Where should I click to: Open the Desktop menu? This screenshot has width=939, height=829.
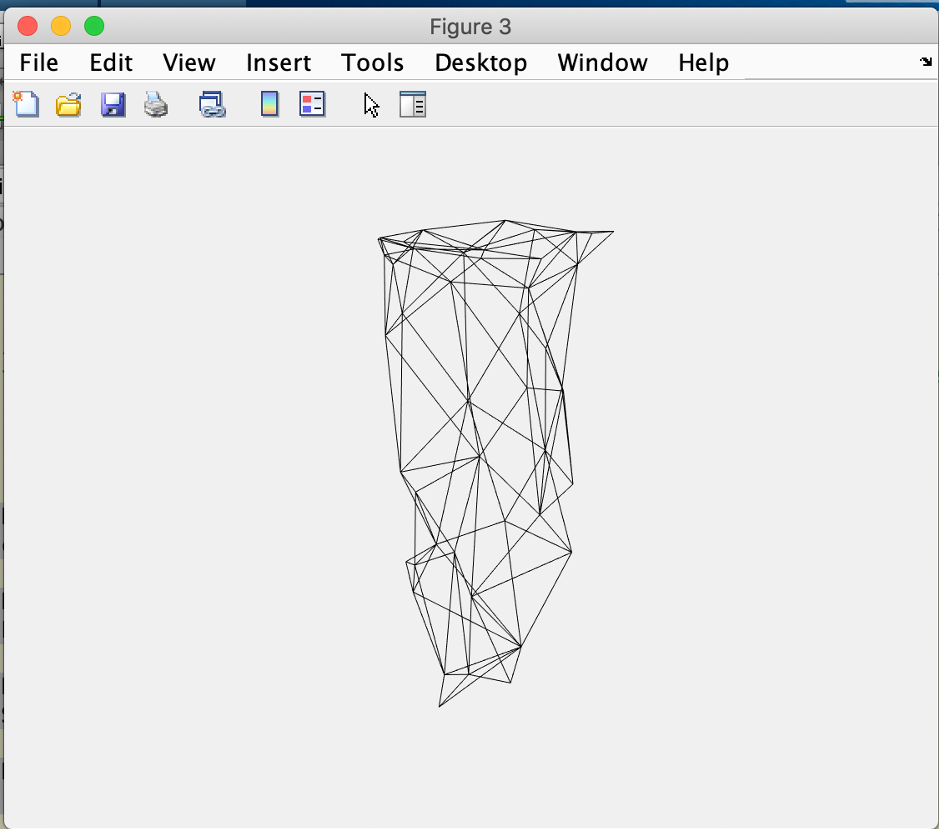click(480, 63)
